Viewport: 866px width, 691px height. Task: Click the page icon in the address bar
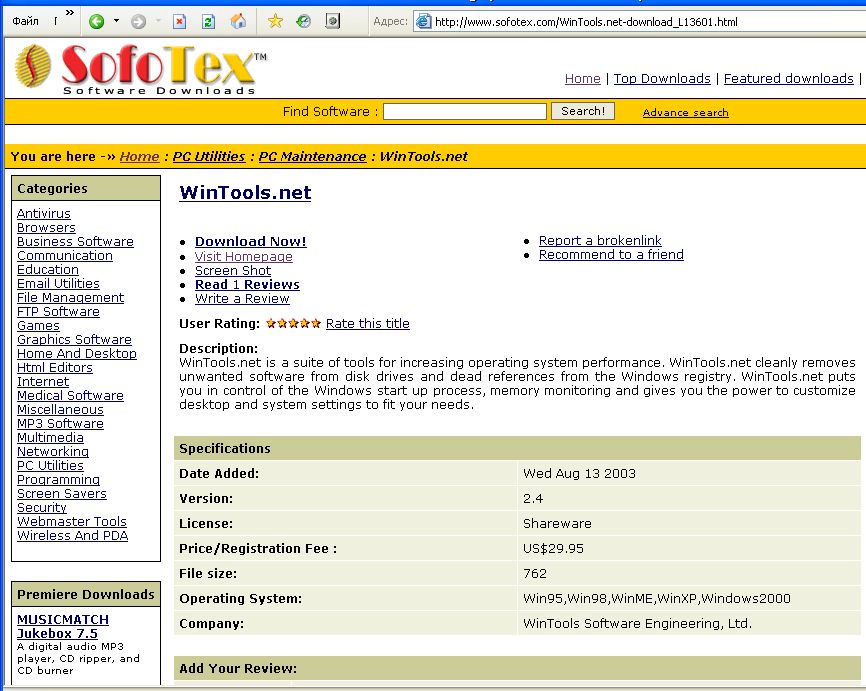click(x=423, y=22)
